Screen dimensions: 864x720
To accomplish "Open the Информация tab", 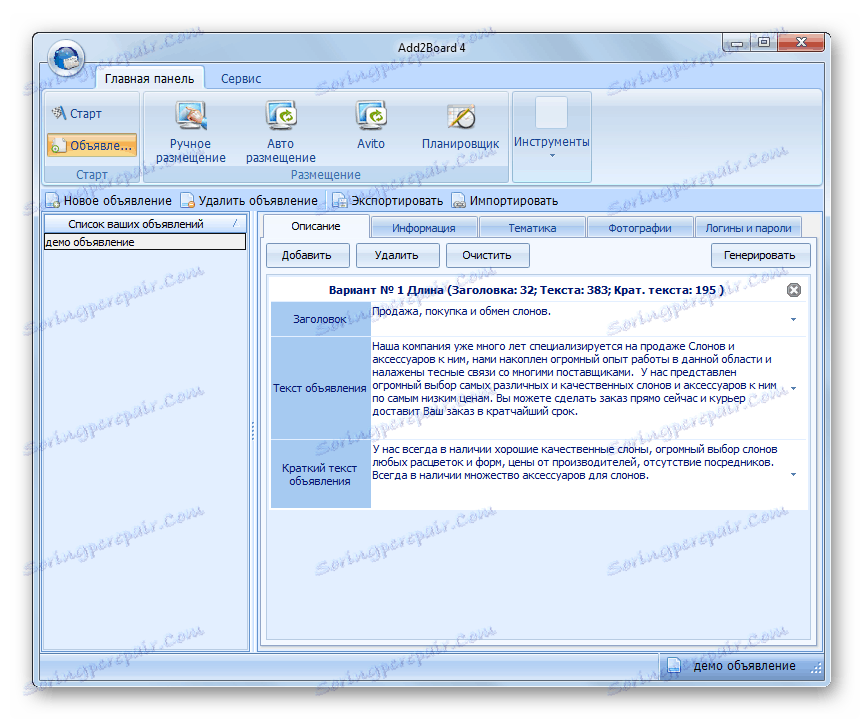I will tap(424, 228).
